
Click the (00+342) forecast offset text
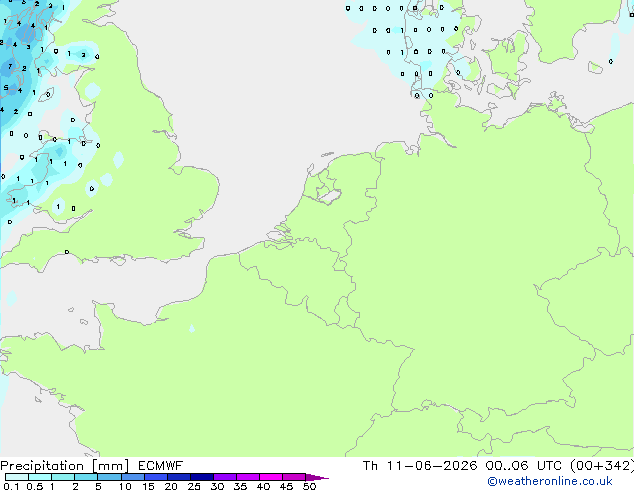point(602,466)
